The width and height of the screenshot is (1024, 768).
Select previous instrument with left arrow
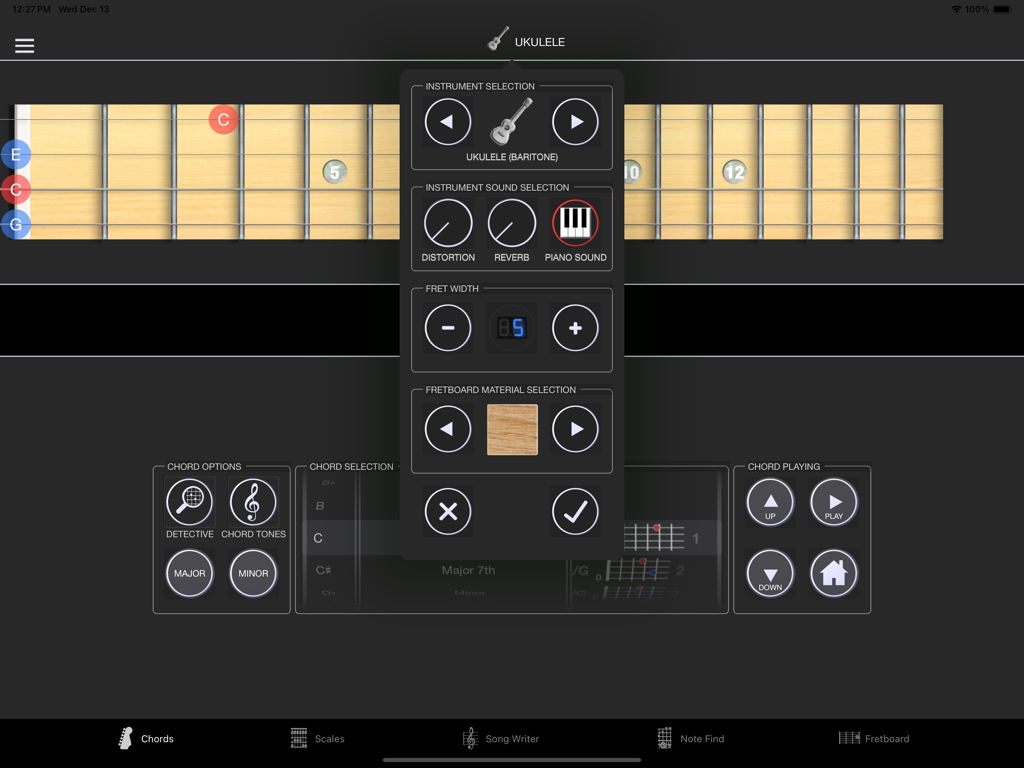[x=447, y=121]
